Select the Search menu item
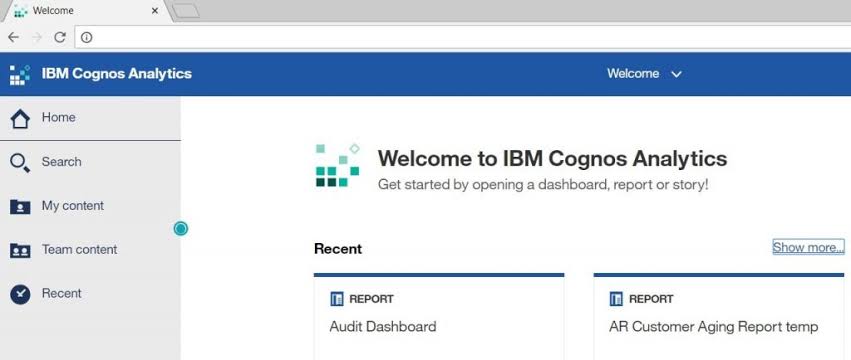Screen dimensions: 851x360 coord(90,162)
